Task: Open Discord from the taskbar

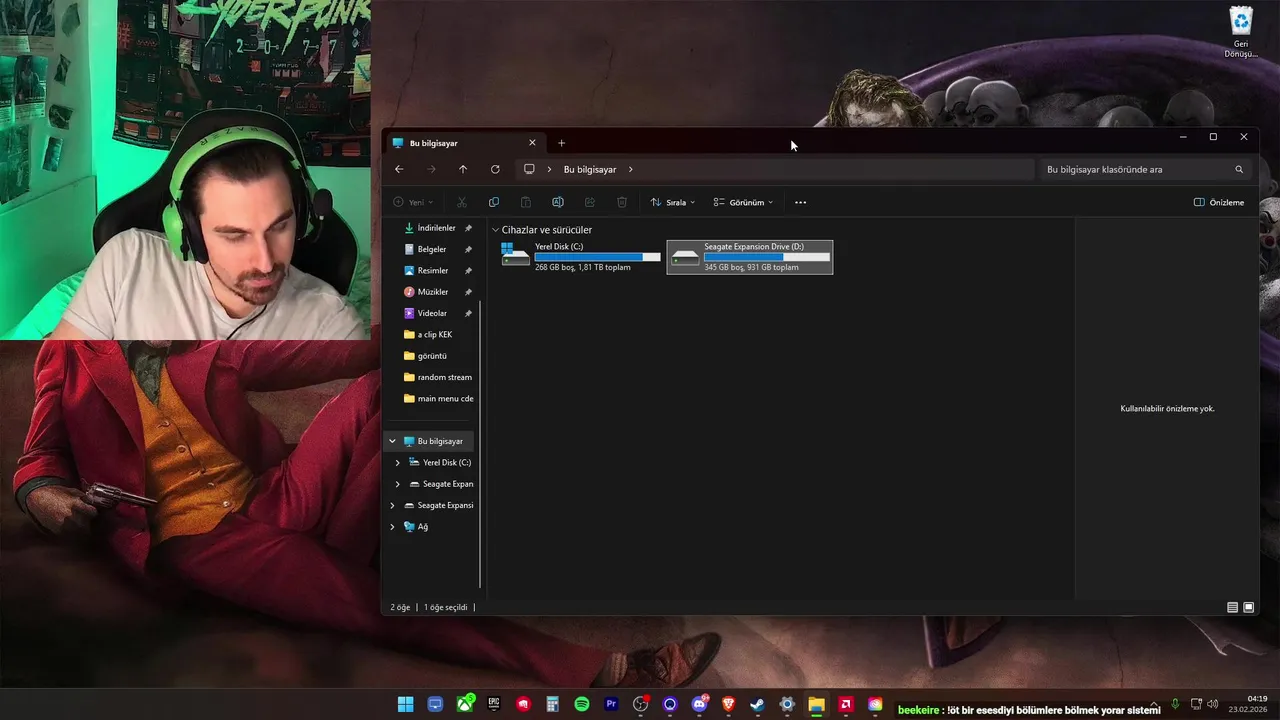Action: click(x=699, y=704)
